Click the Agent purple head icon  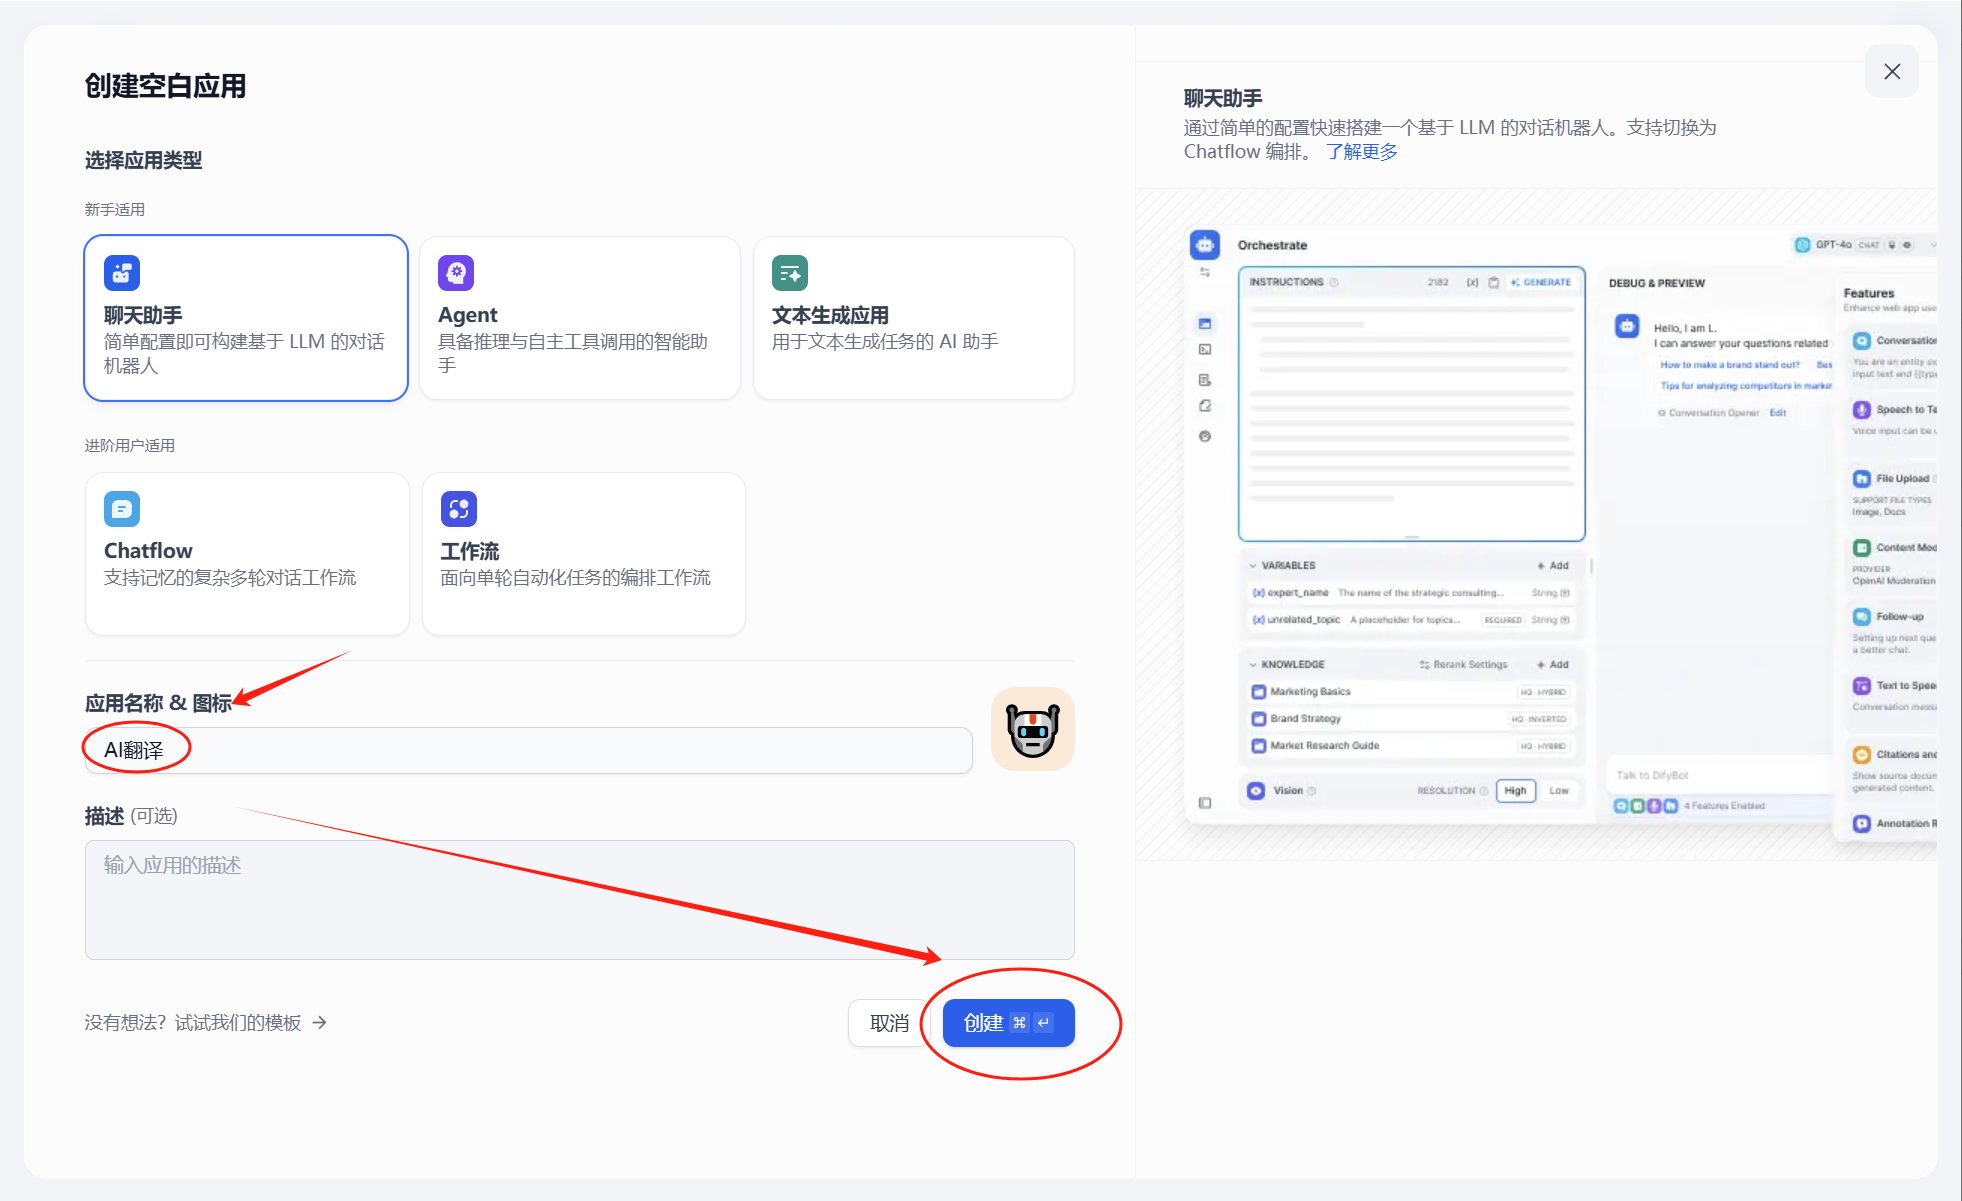point(456,273)
